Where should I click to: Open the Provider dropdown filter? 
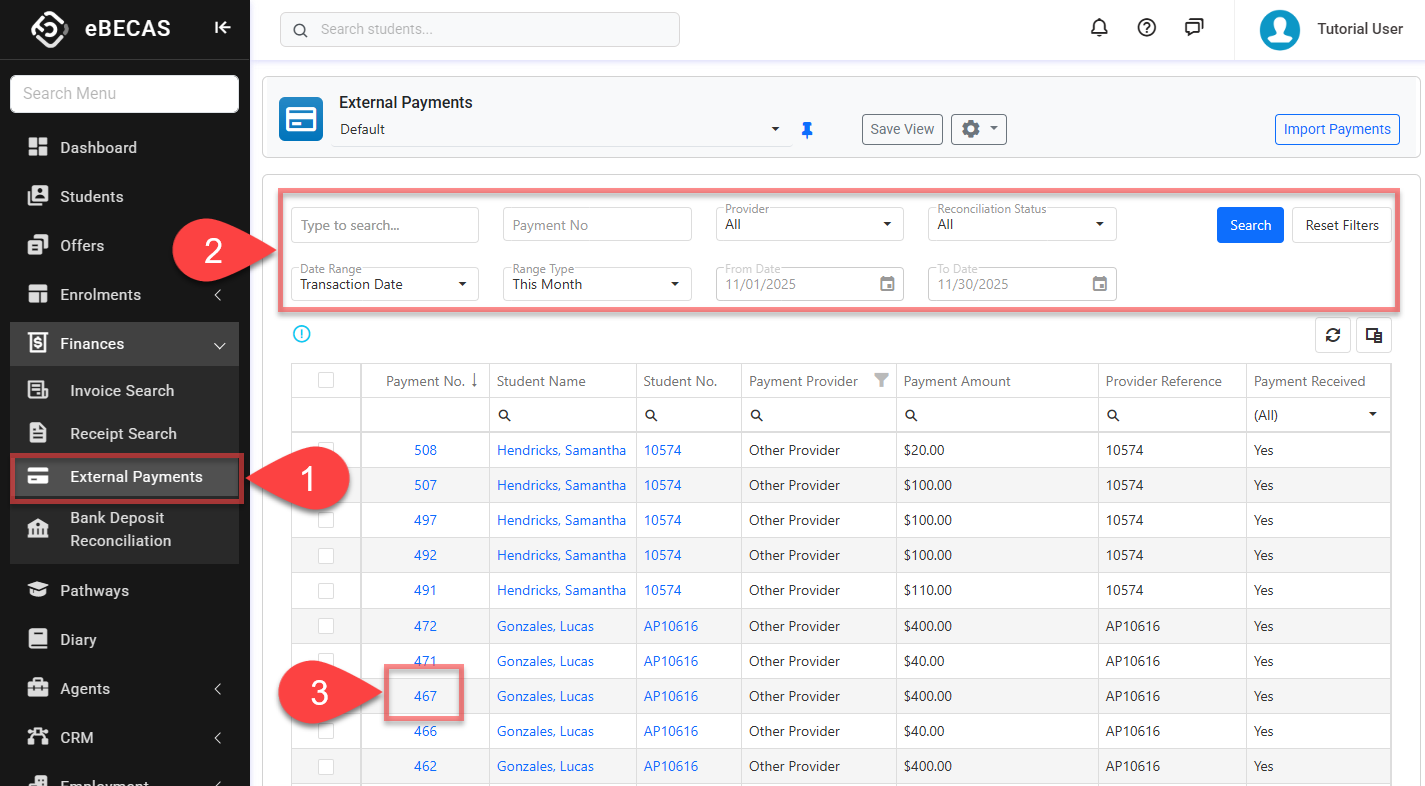point(809,225)
